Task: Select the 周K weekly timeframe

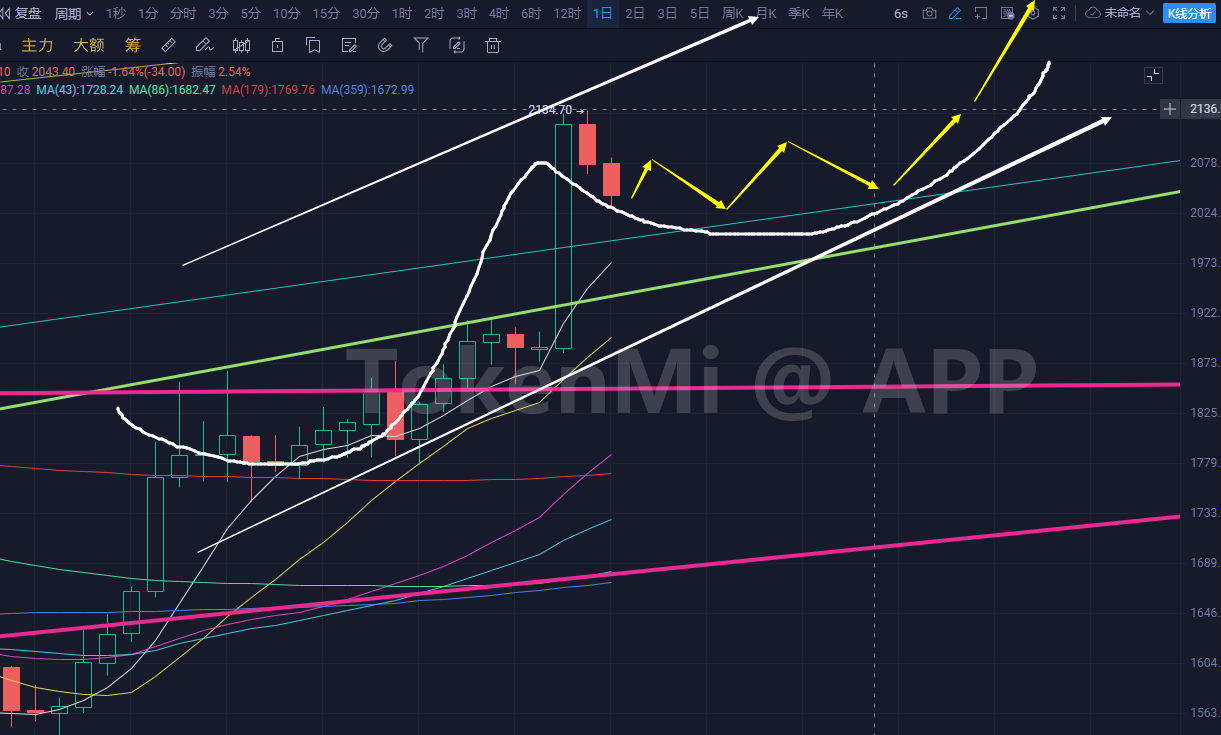Action: (733, 13)
